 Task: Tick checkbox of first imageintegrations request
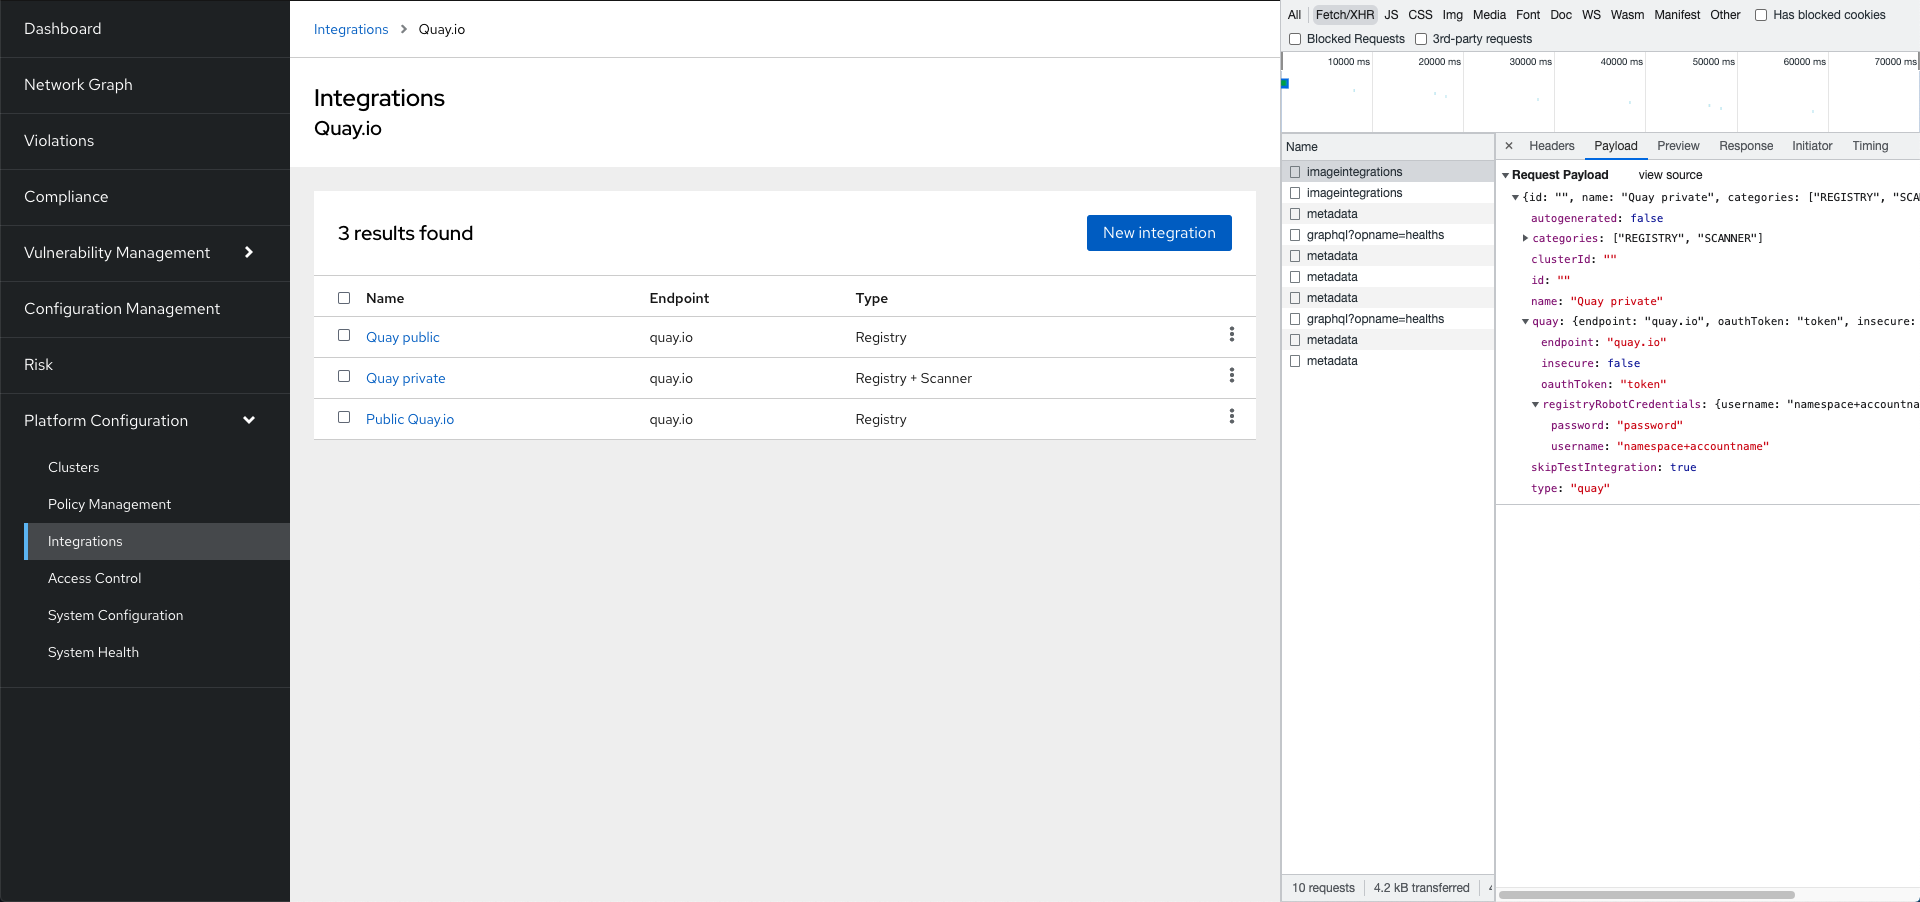pyautogui.click(x=1295, y=172)
